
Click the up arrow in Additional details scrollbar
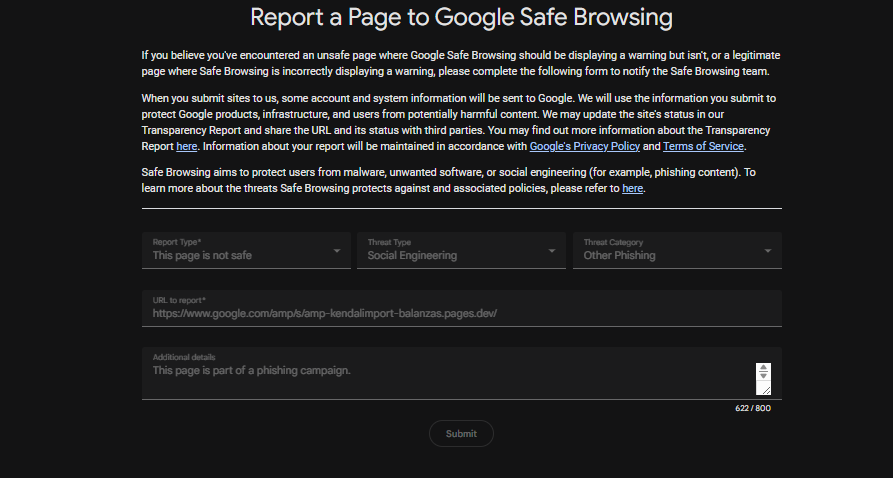point(763,367)
